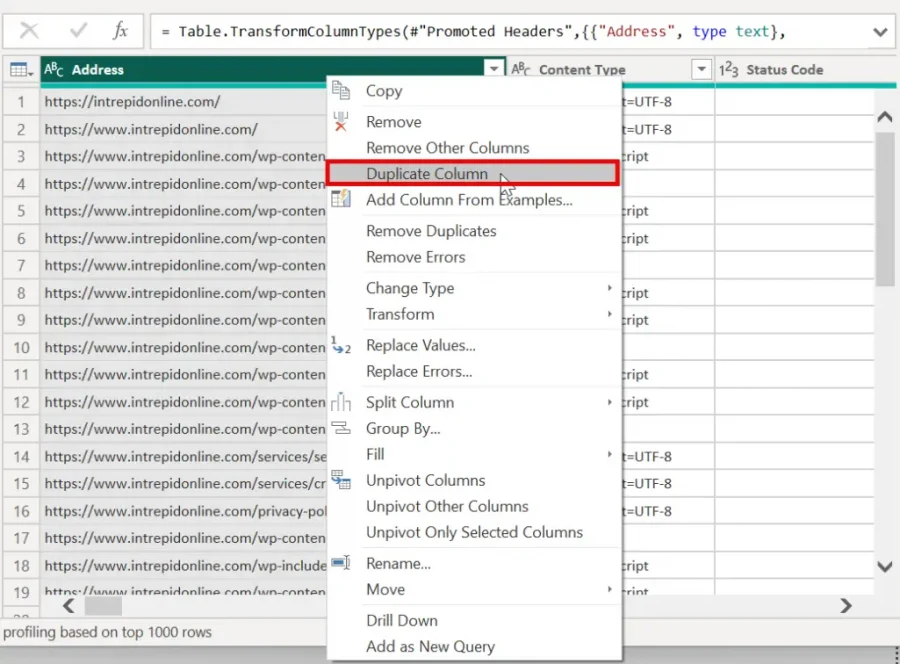Expand the Fill submenu arrow
900x664 pixels.
[610, 454]
